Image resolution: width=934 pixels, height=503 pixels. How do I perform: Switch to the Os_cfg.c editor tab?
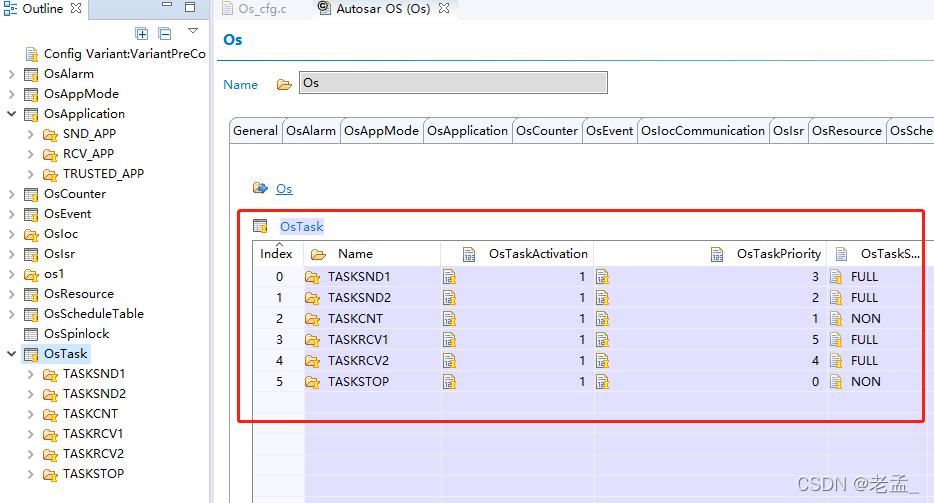[254, 9]
